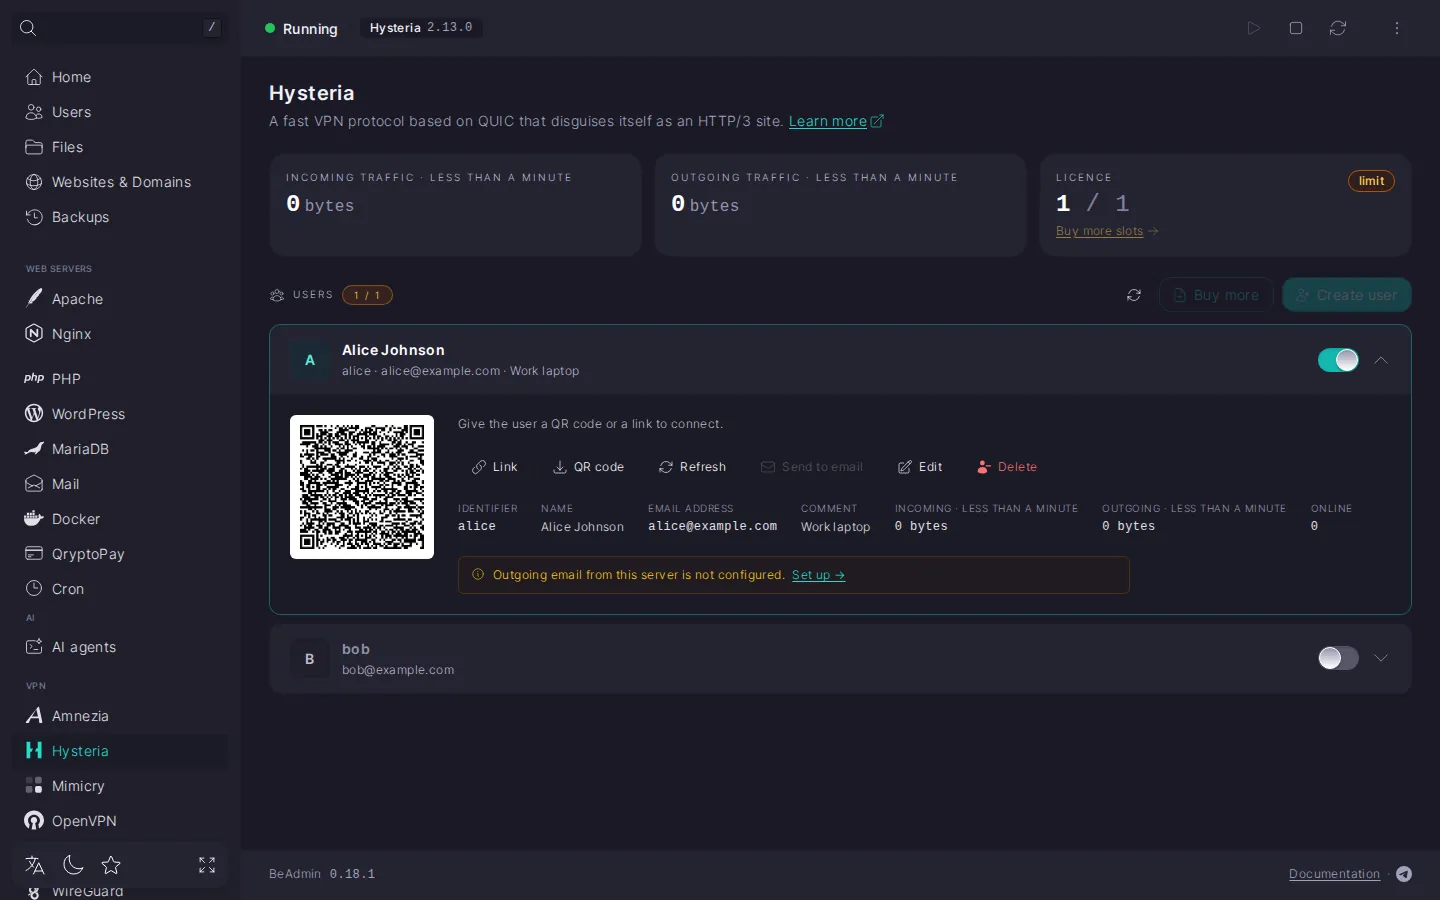Open Home in the sidebar
Image resolution: width=1440 pixels, height=900 pixels.
click(120, 77)
